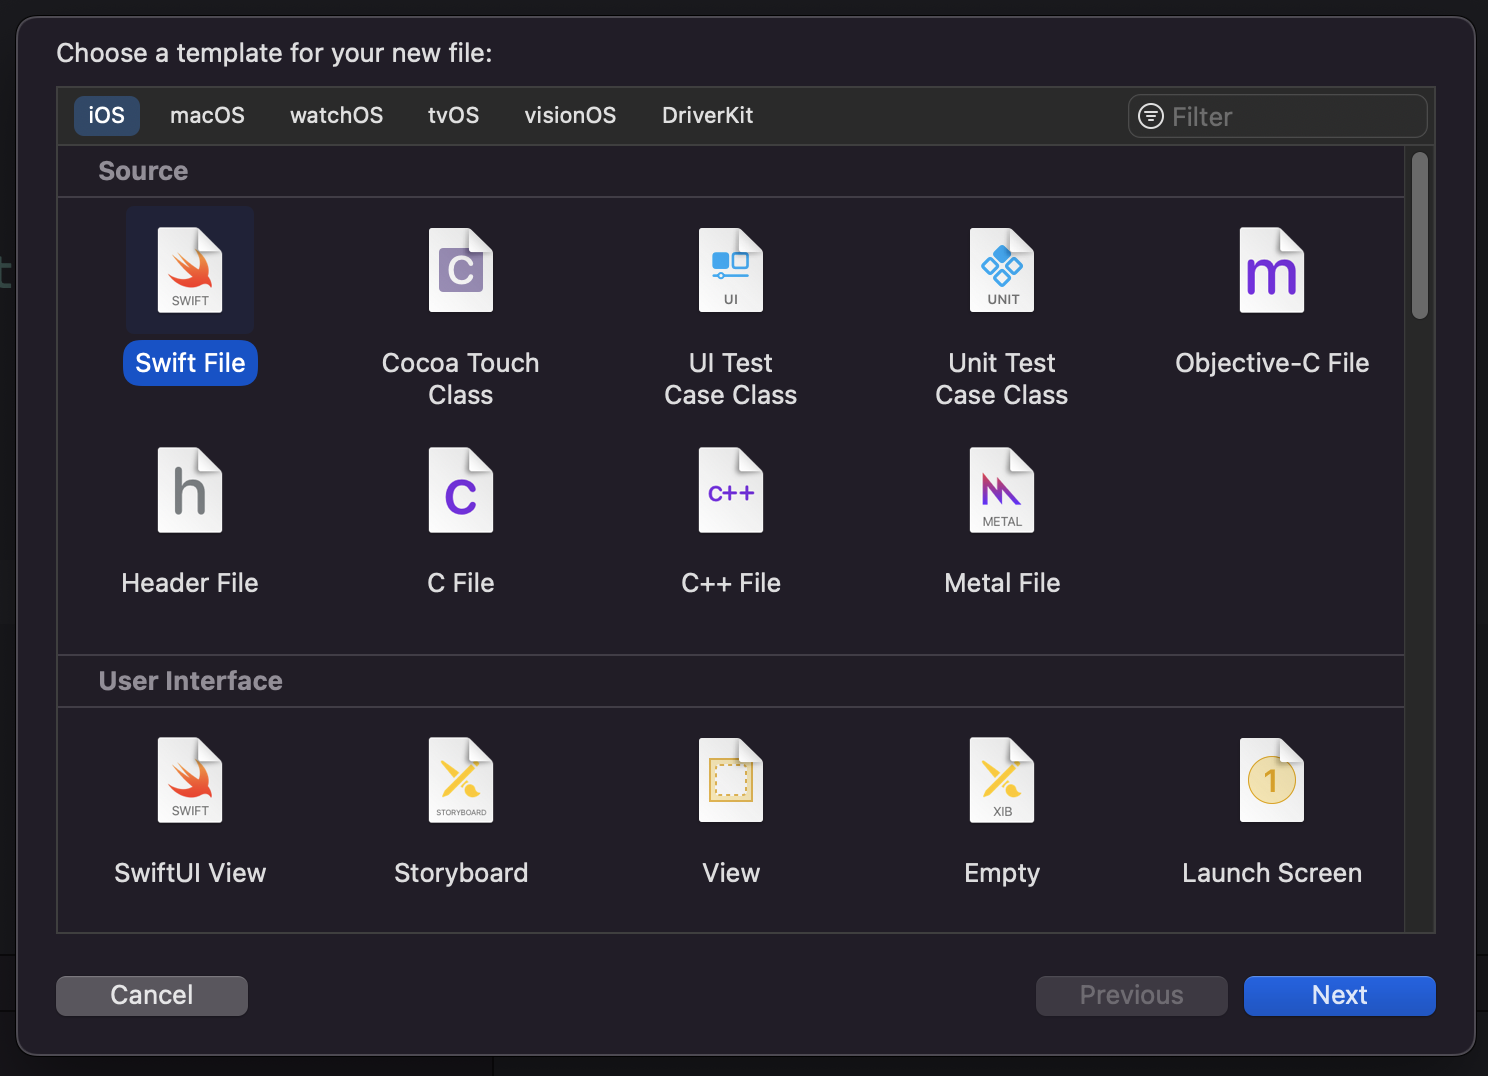Go to the visionOS tab

570,115
